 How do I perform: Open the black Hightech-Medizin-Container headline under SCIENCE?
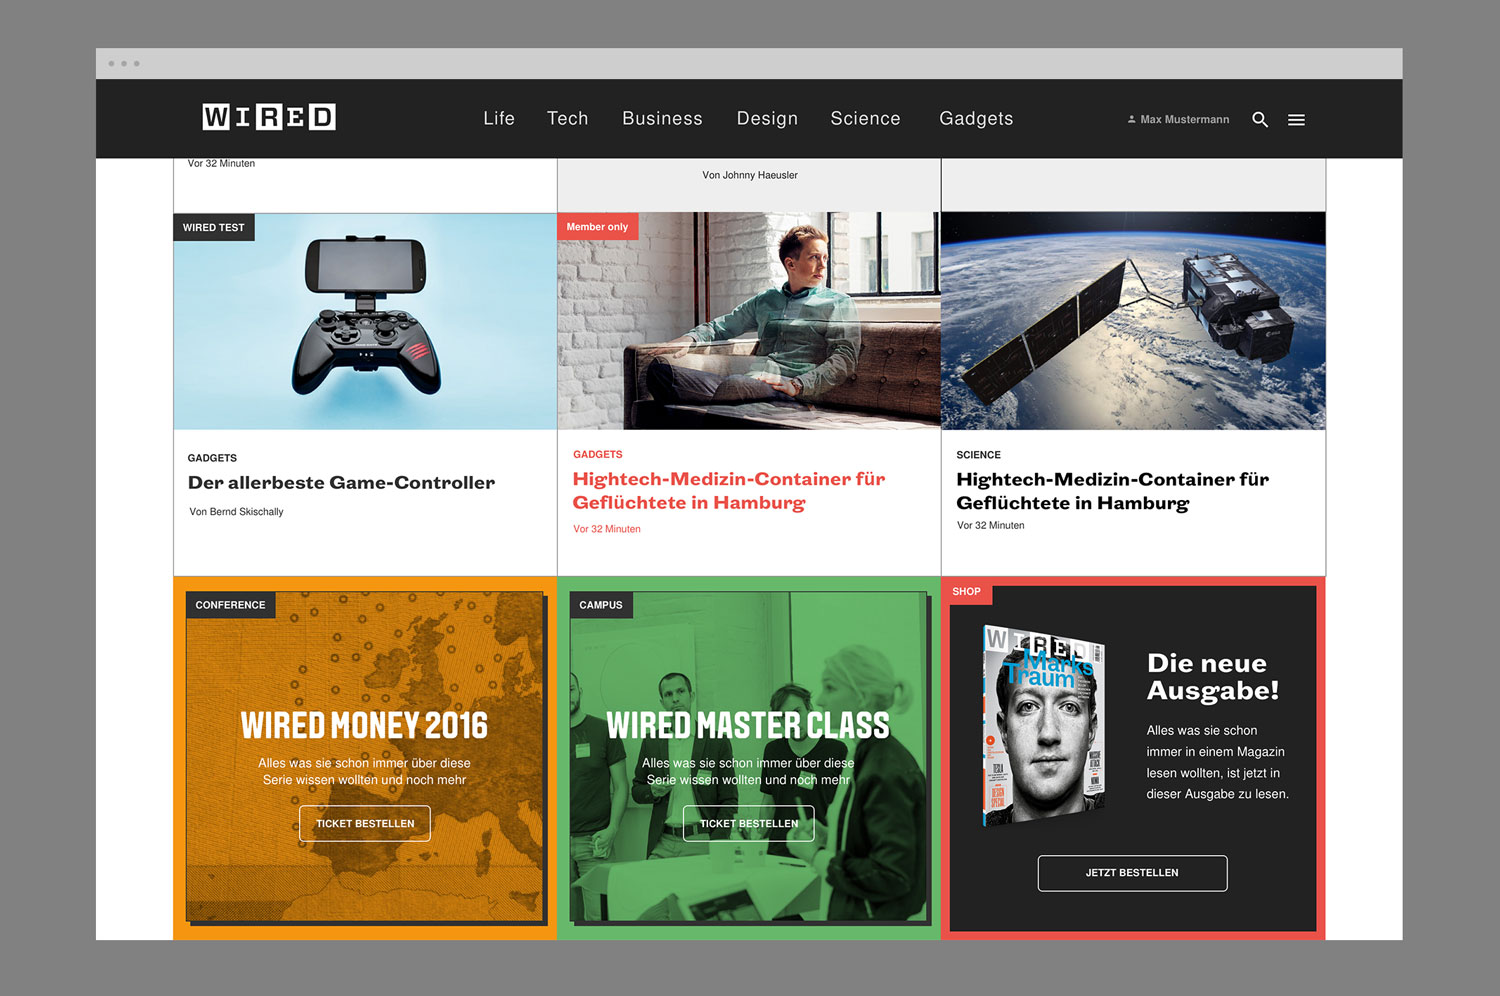1113,491
